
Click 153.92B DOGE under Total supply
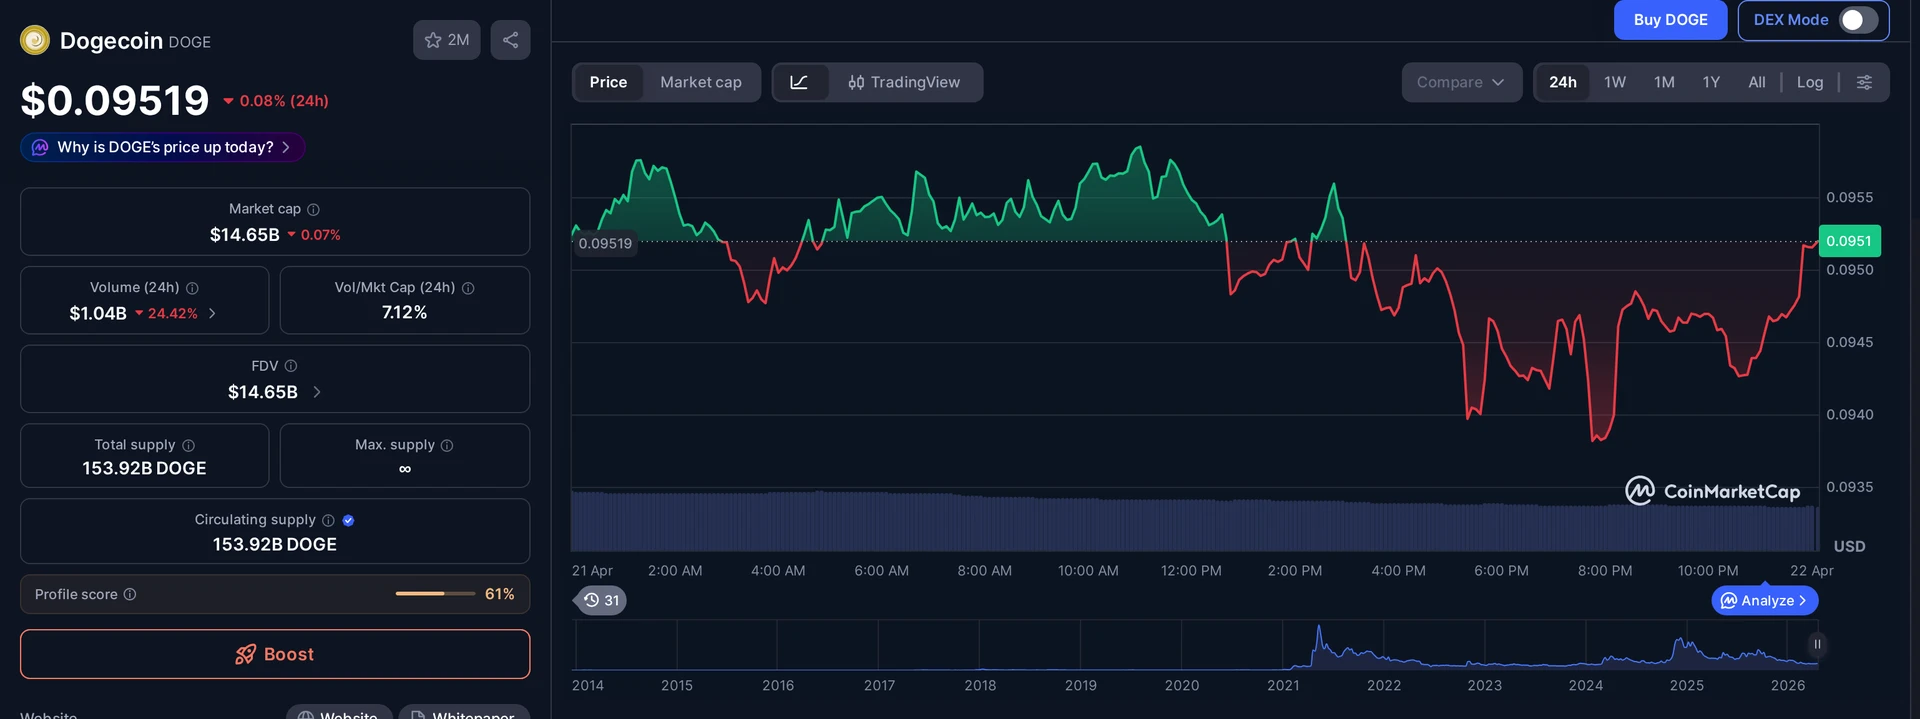144,468
